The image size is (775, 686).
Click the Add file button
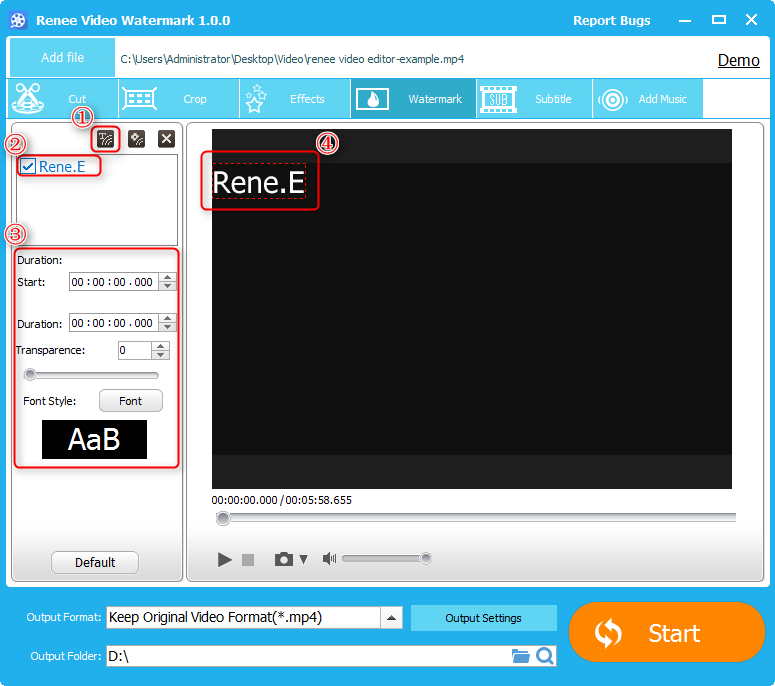tap(62, 57)
